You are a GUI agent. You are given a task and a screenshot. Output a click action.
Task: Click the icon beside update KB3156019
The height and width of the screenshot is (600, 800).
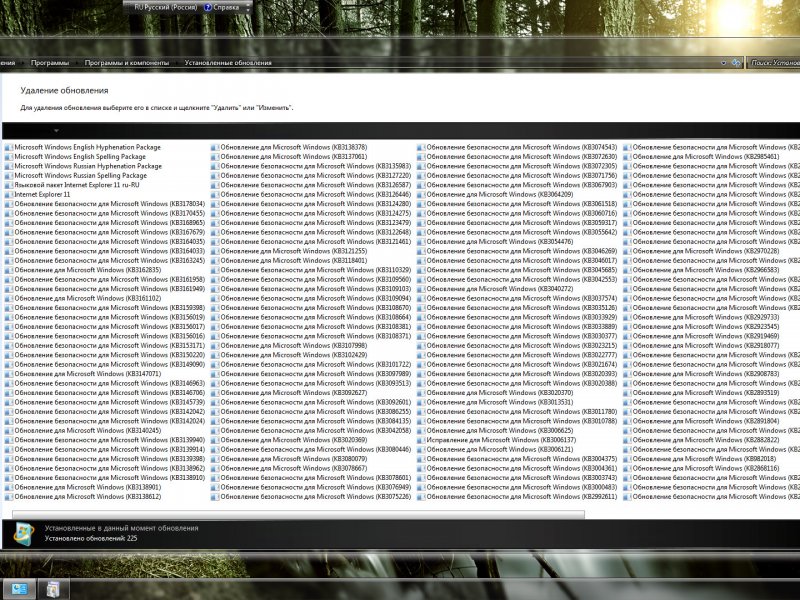[x=9, y=317]
